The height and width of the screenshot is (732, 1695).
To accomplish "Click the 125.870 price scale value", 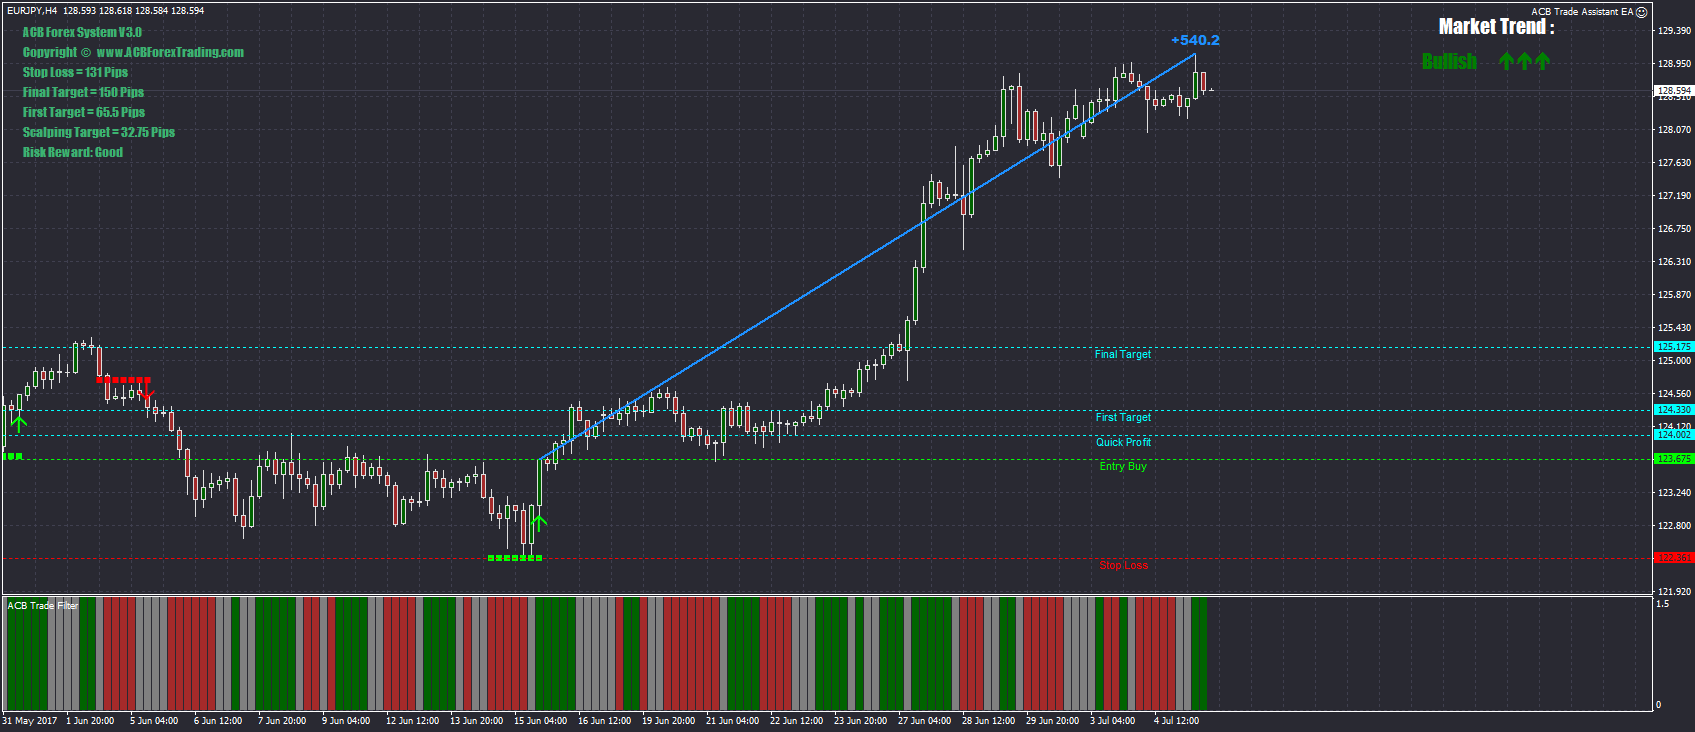I will (1674, 295).
